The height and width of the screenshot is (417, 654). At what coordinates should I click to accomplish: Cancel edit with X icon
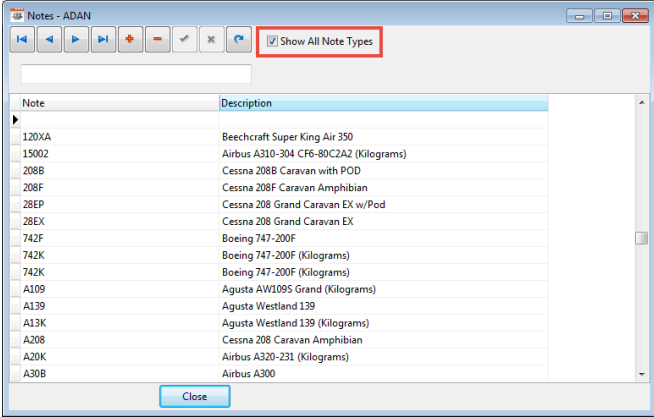[x=211, y=40]
